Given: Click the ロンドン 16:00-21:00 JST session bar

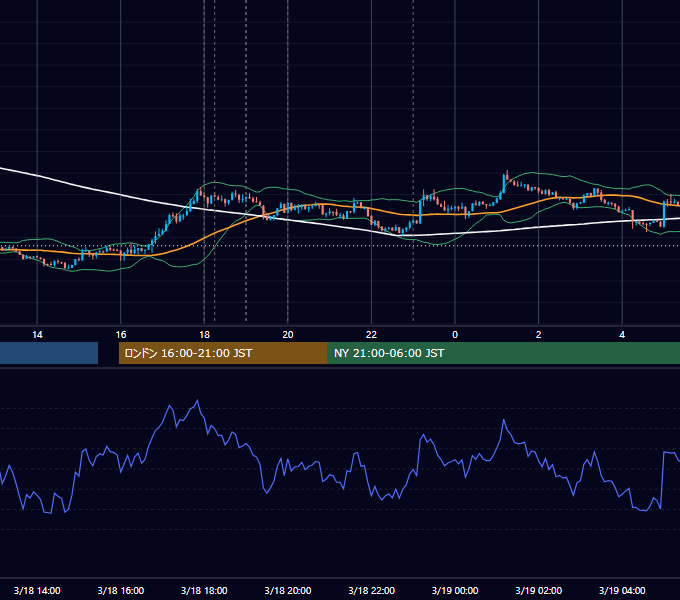Looking at the screenshot, I should click(x=223, y=353).
